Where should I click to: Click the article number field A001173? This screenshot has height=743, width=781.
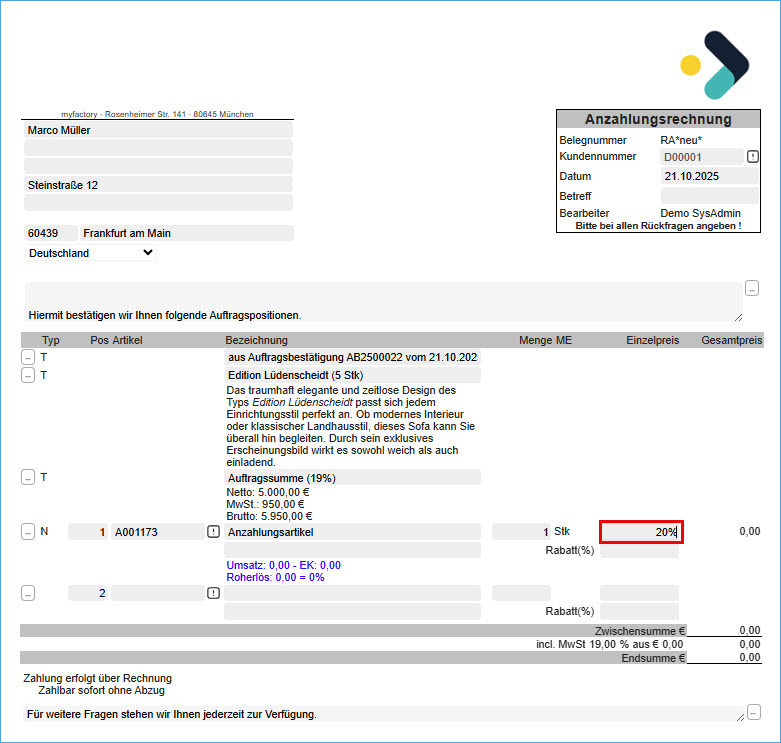[x=157, y=532]
